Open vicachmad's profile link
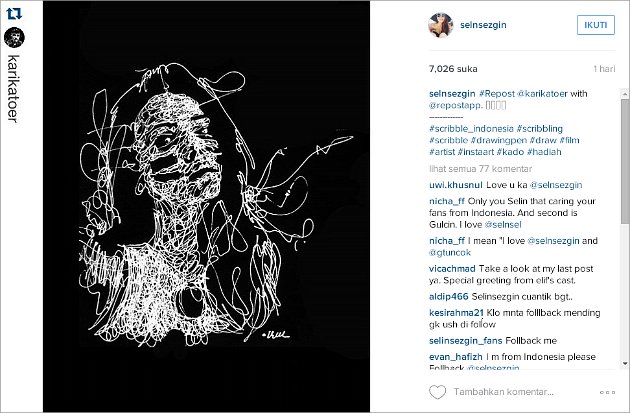This screenshot has height=413, width=630. [x=452, y=269]
